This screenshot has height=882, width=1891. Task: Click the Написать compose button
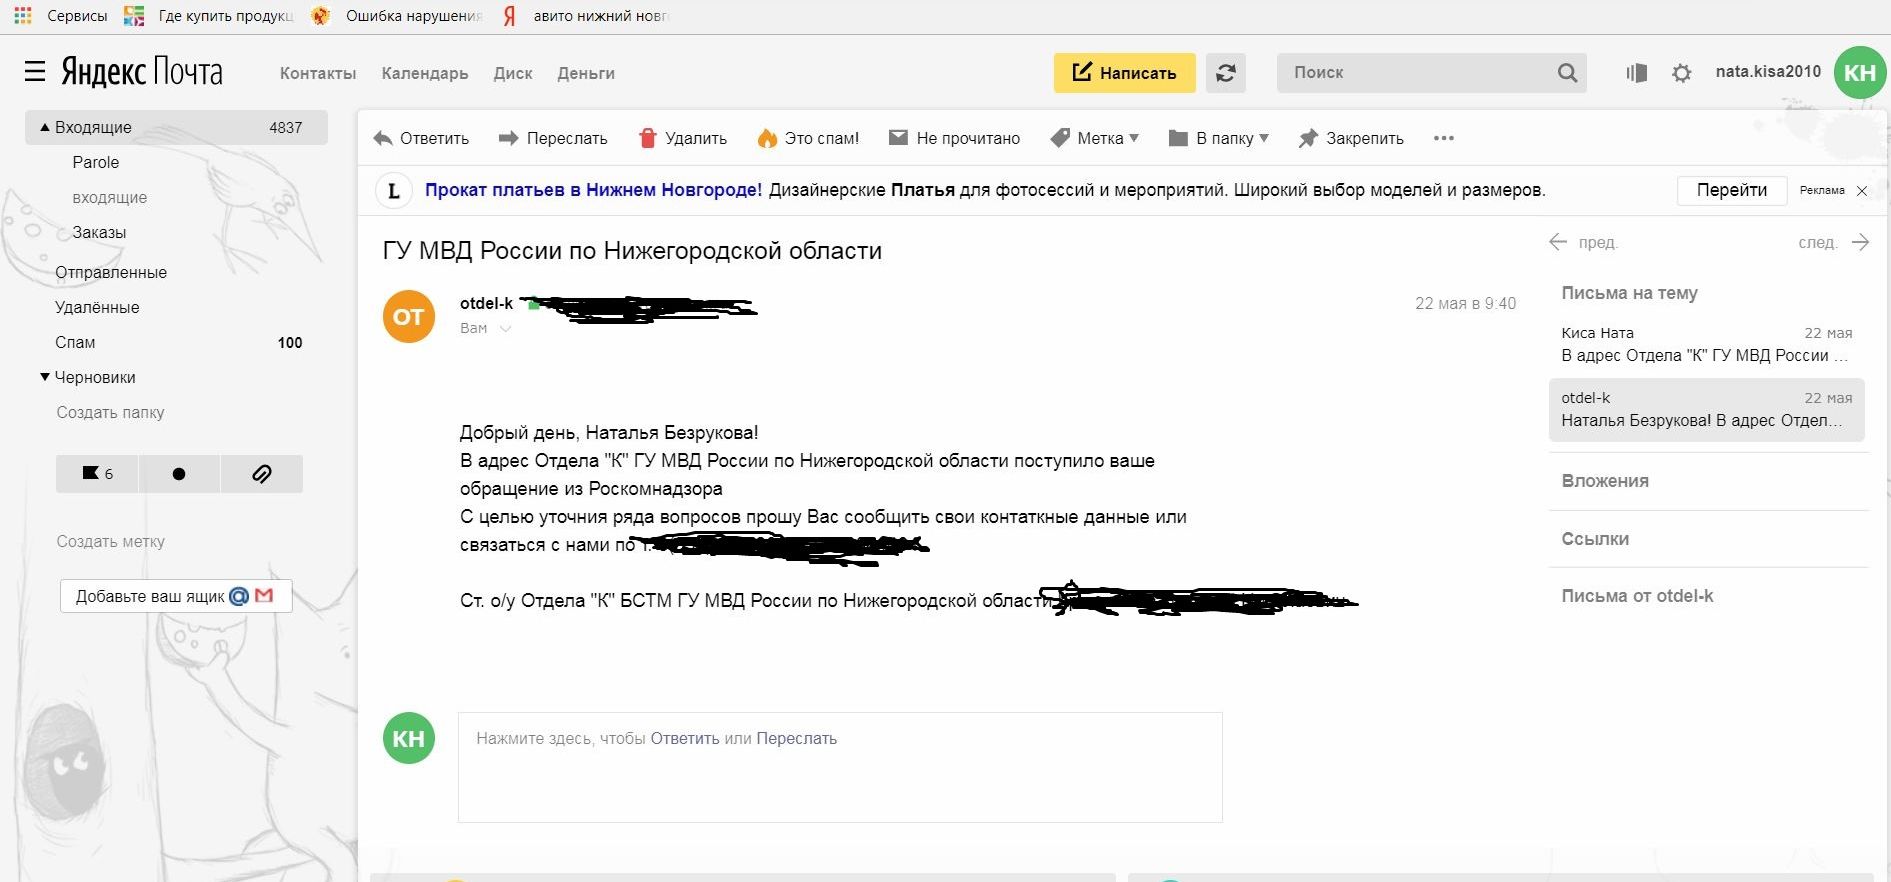click(x=1124, y=73)
